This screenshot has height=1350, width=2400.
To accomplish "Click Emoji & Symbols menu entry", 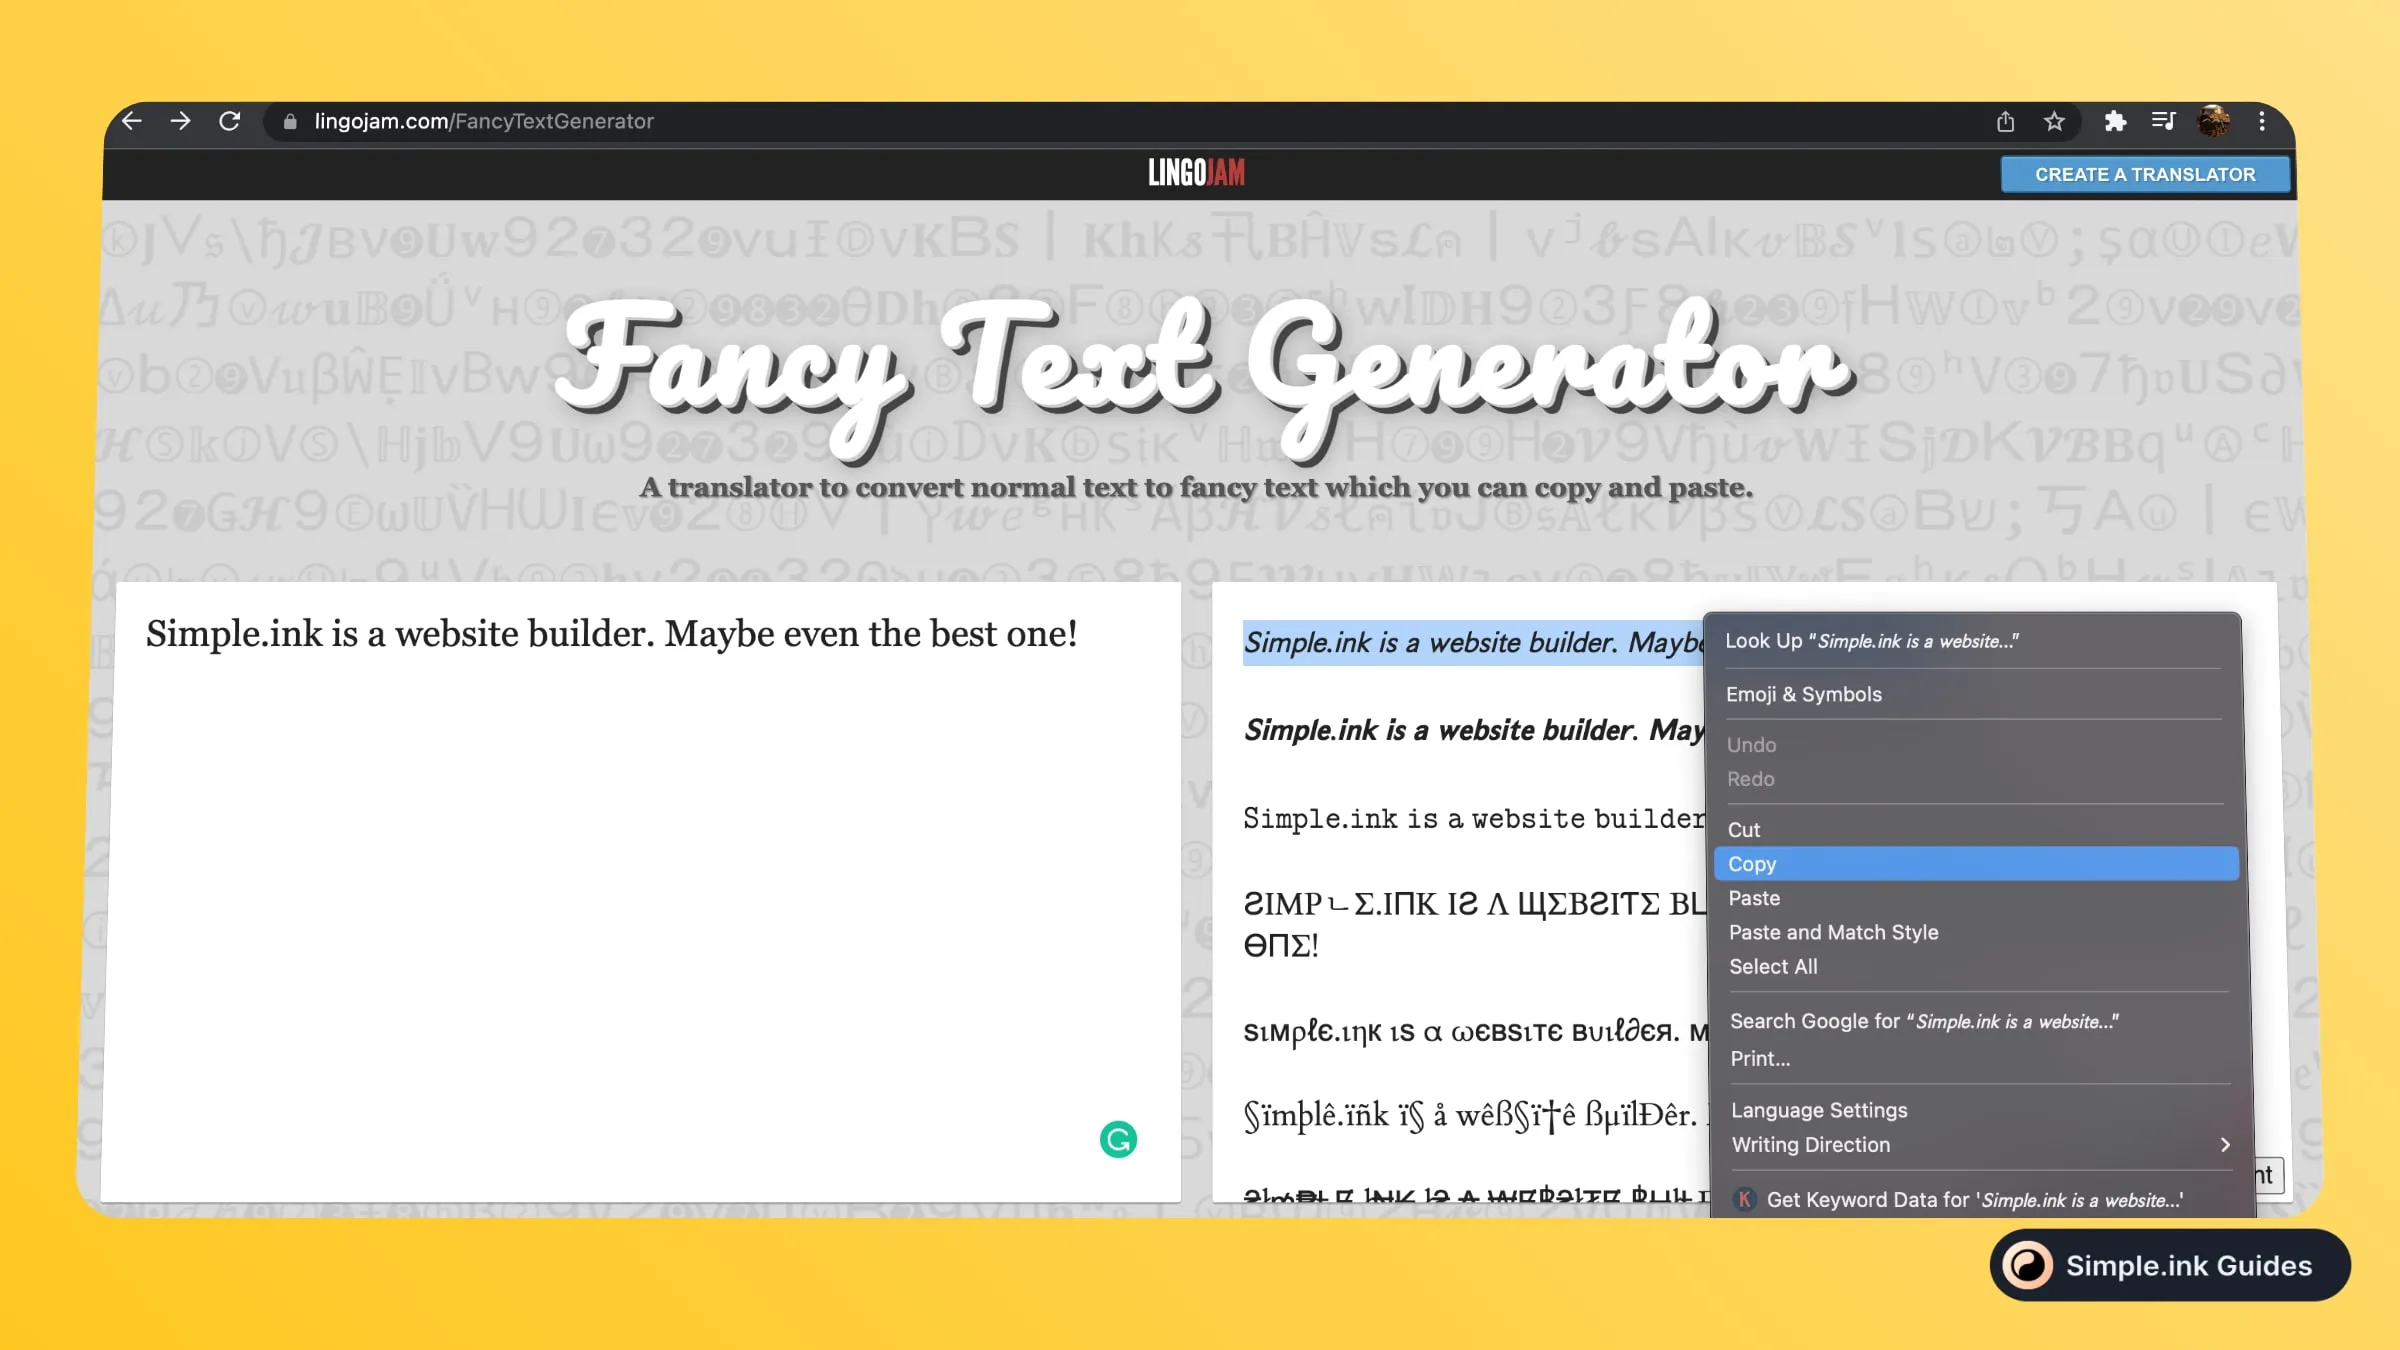I will point(1803,694).
